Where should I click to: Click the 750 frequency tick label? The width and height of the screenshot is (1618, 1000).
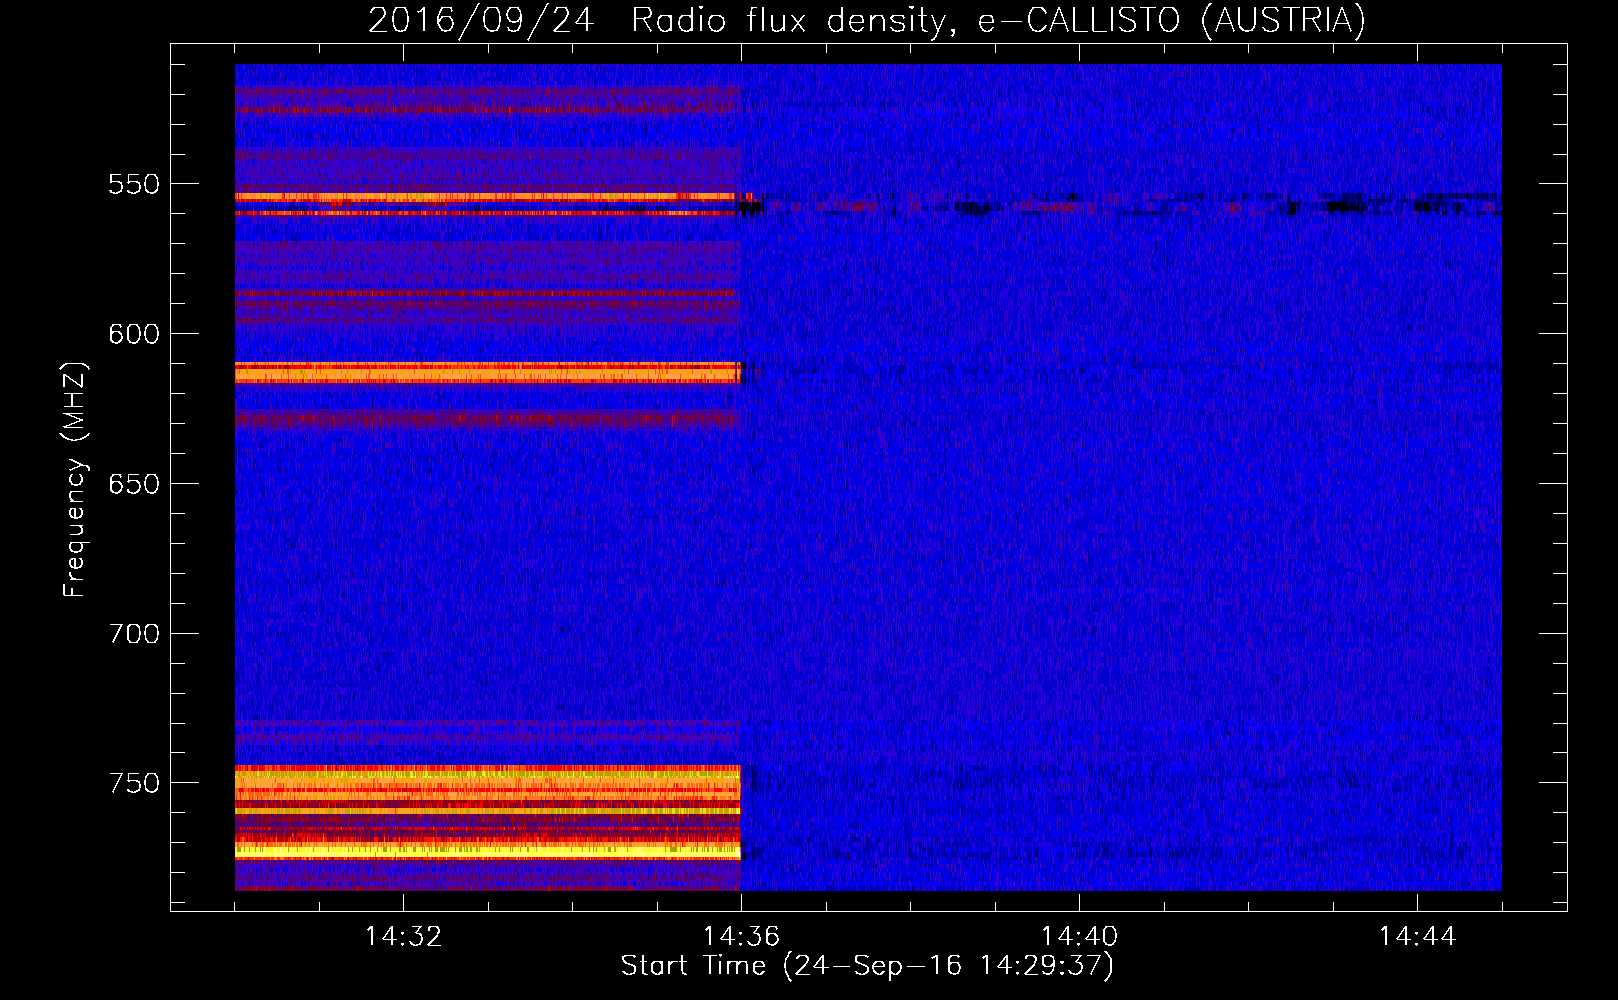click(x=134, y=783)
